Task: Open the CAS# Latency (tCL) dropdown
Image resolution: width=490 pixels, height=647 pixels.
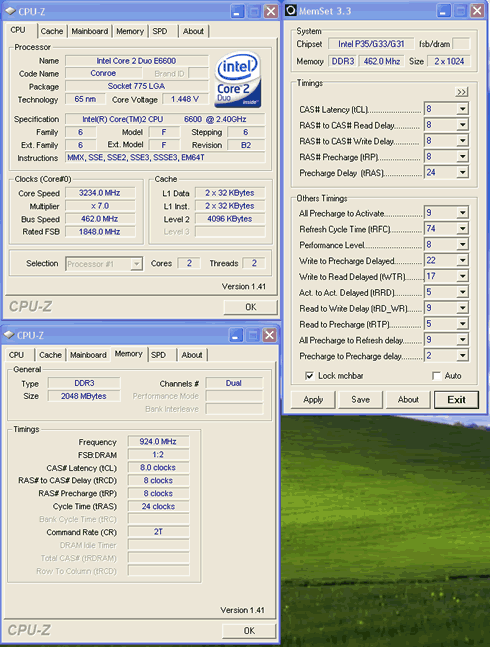Action: [462, 109]
